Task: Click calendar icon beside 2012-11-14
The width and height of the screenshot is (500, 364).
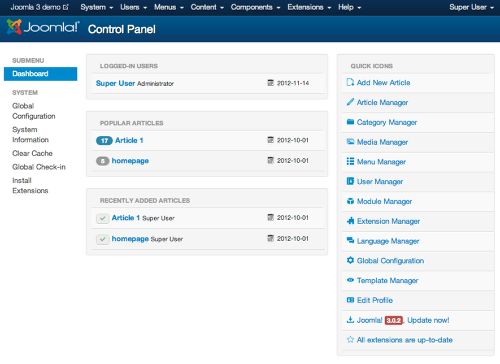Action: point(271,83)
